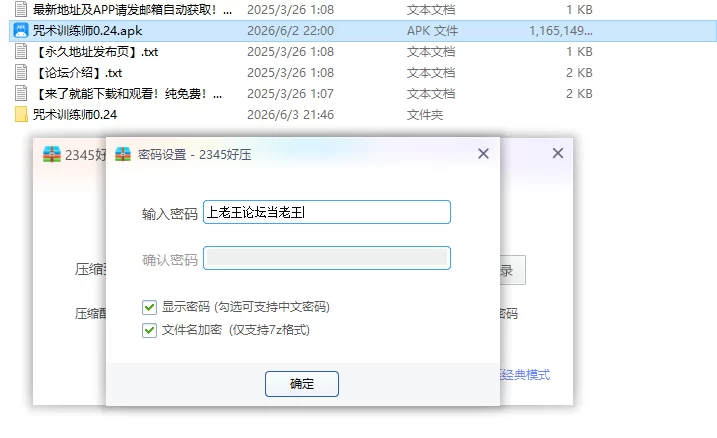
Task: Click the date 2026/6/2 22:00
Action: [290, 31]
